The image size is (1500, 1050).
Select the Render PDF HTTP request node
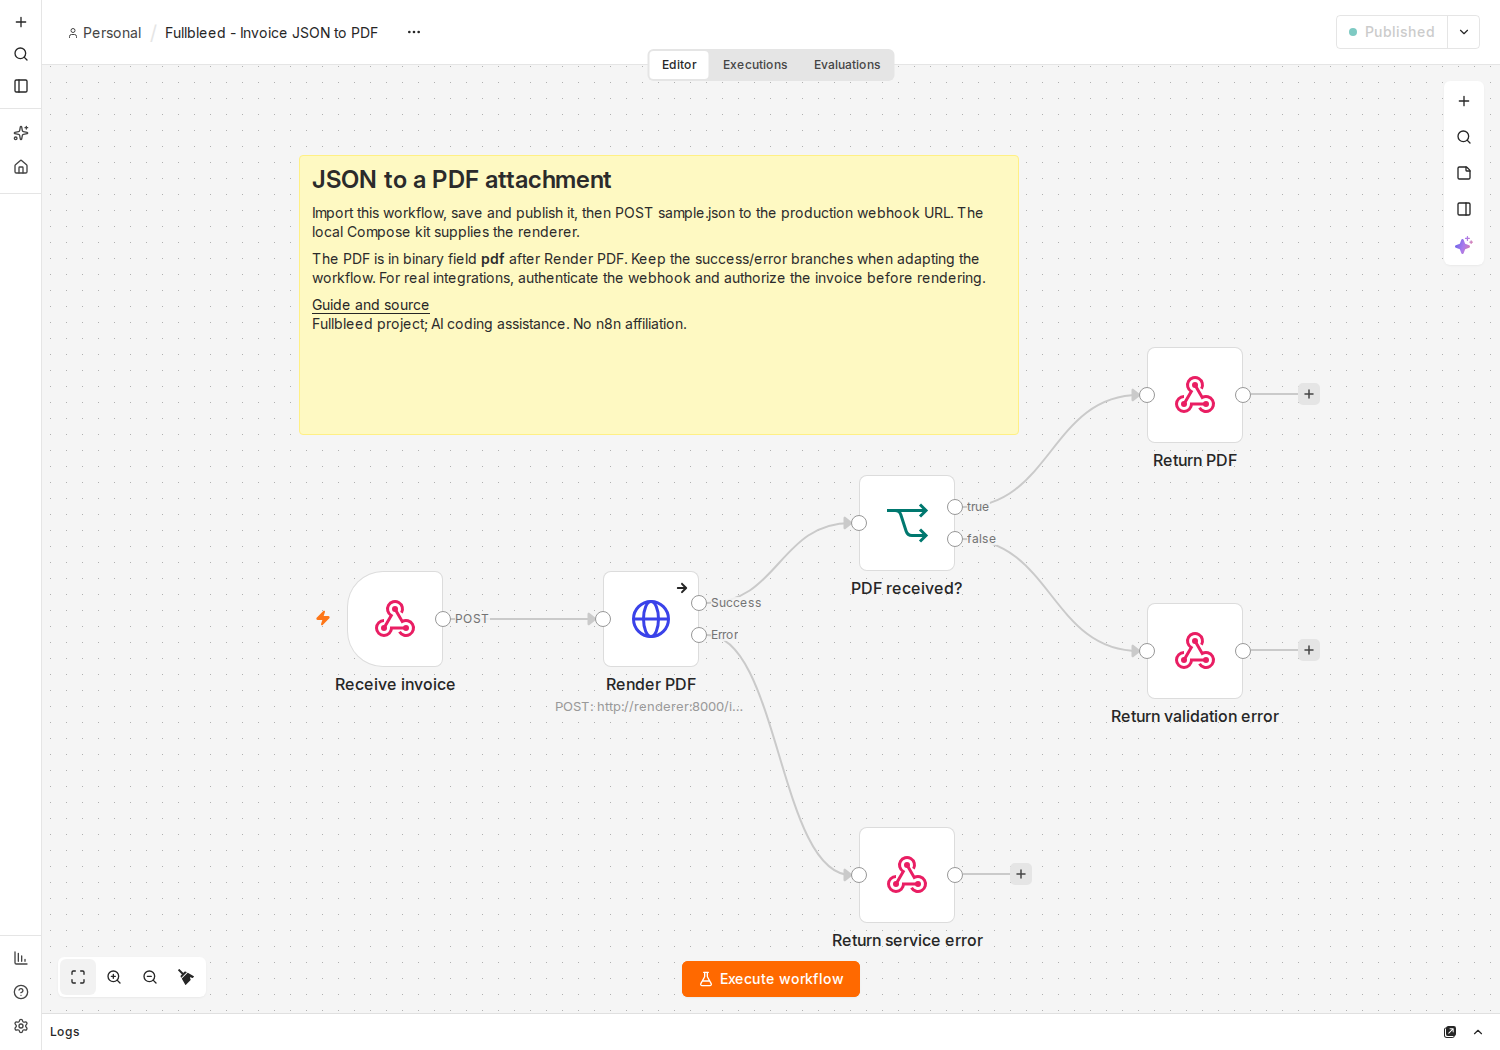tap(651, 619)
